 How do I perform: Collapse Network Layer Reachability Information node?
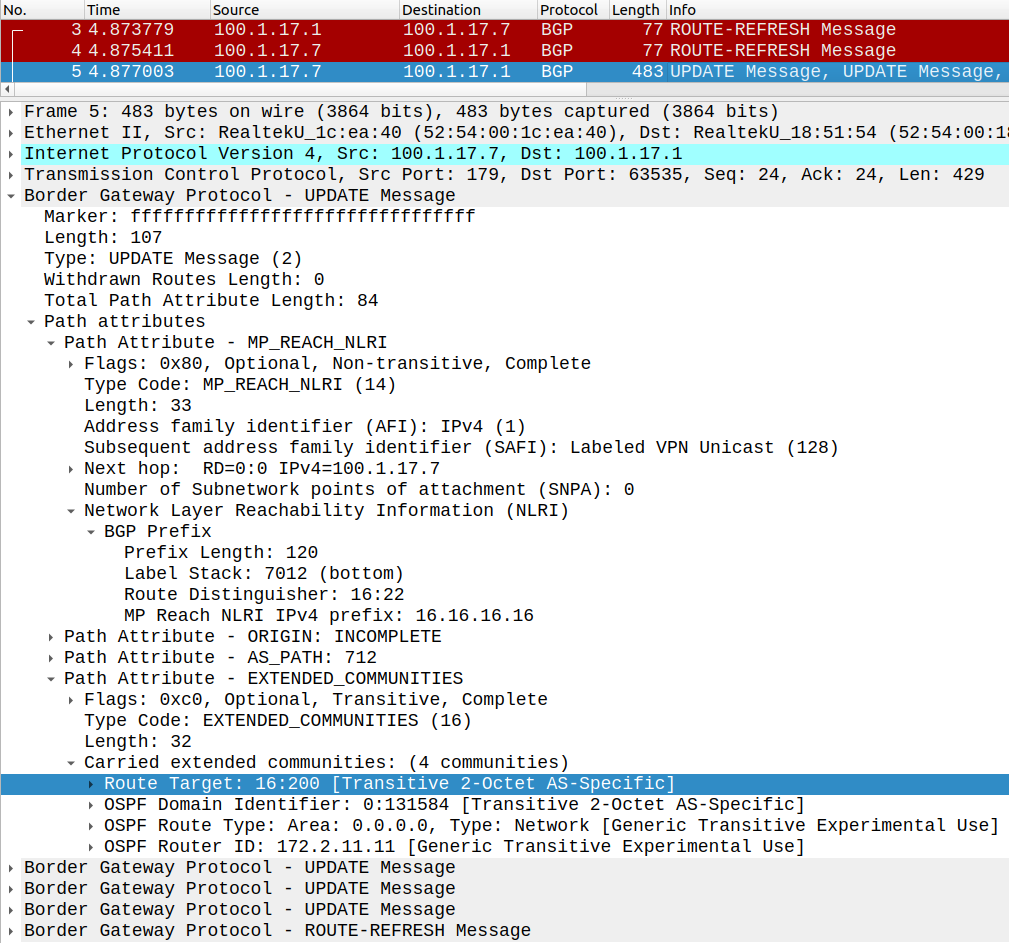[x=71, y=511]
